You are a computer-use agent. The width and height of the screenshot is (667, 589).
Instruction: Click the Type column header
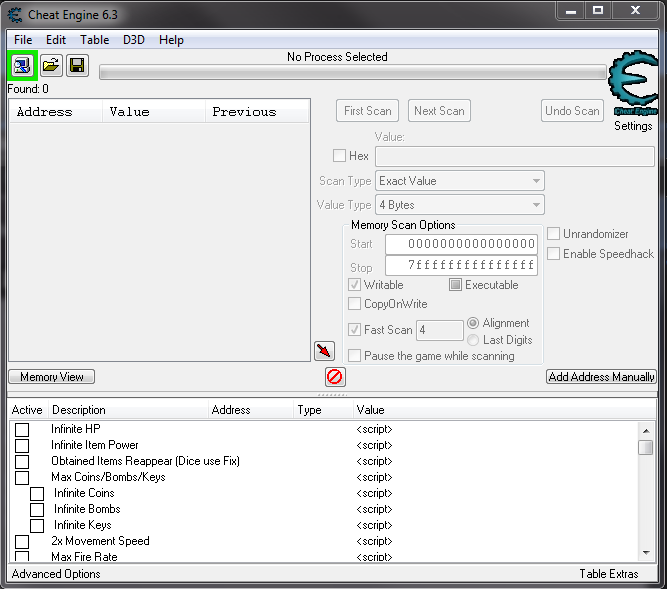pos(323,410)
